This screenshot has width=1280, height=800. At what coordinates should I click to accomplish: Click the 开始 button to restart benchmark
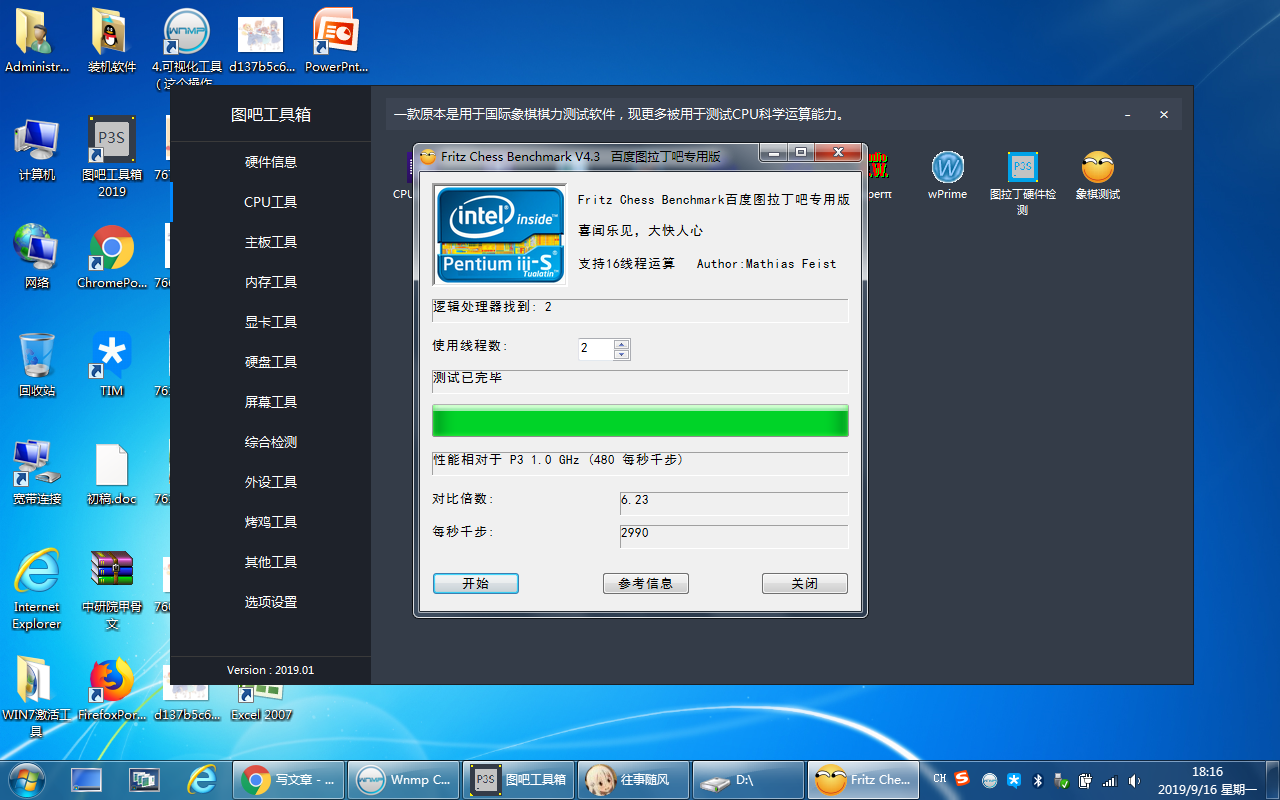click(476, 583)
